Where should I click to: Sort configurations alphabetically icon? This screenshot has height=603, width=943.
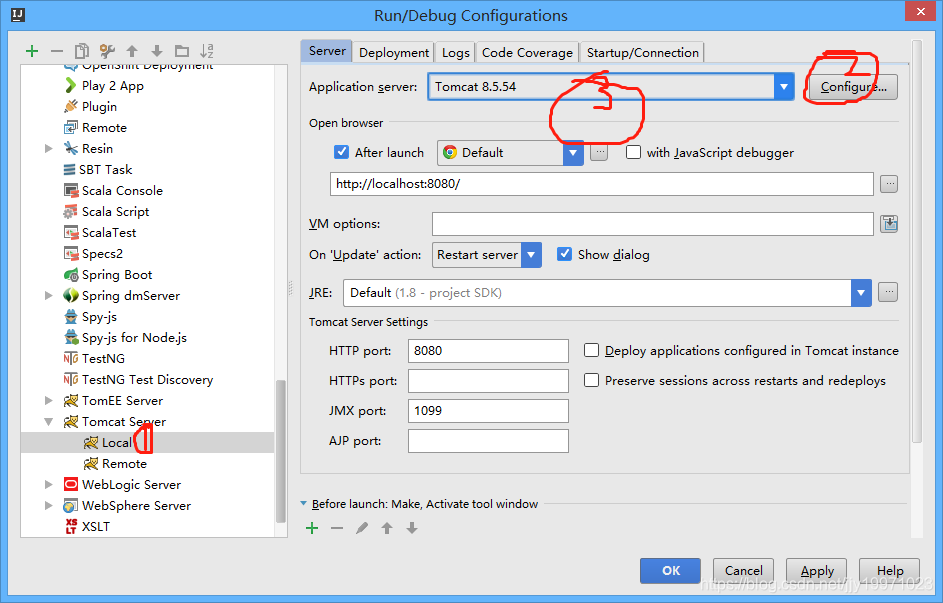click(207, 51)
